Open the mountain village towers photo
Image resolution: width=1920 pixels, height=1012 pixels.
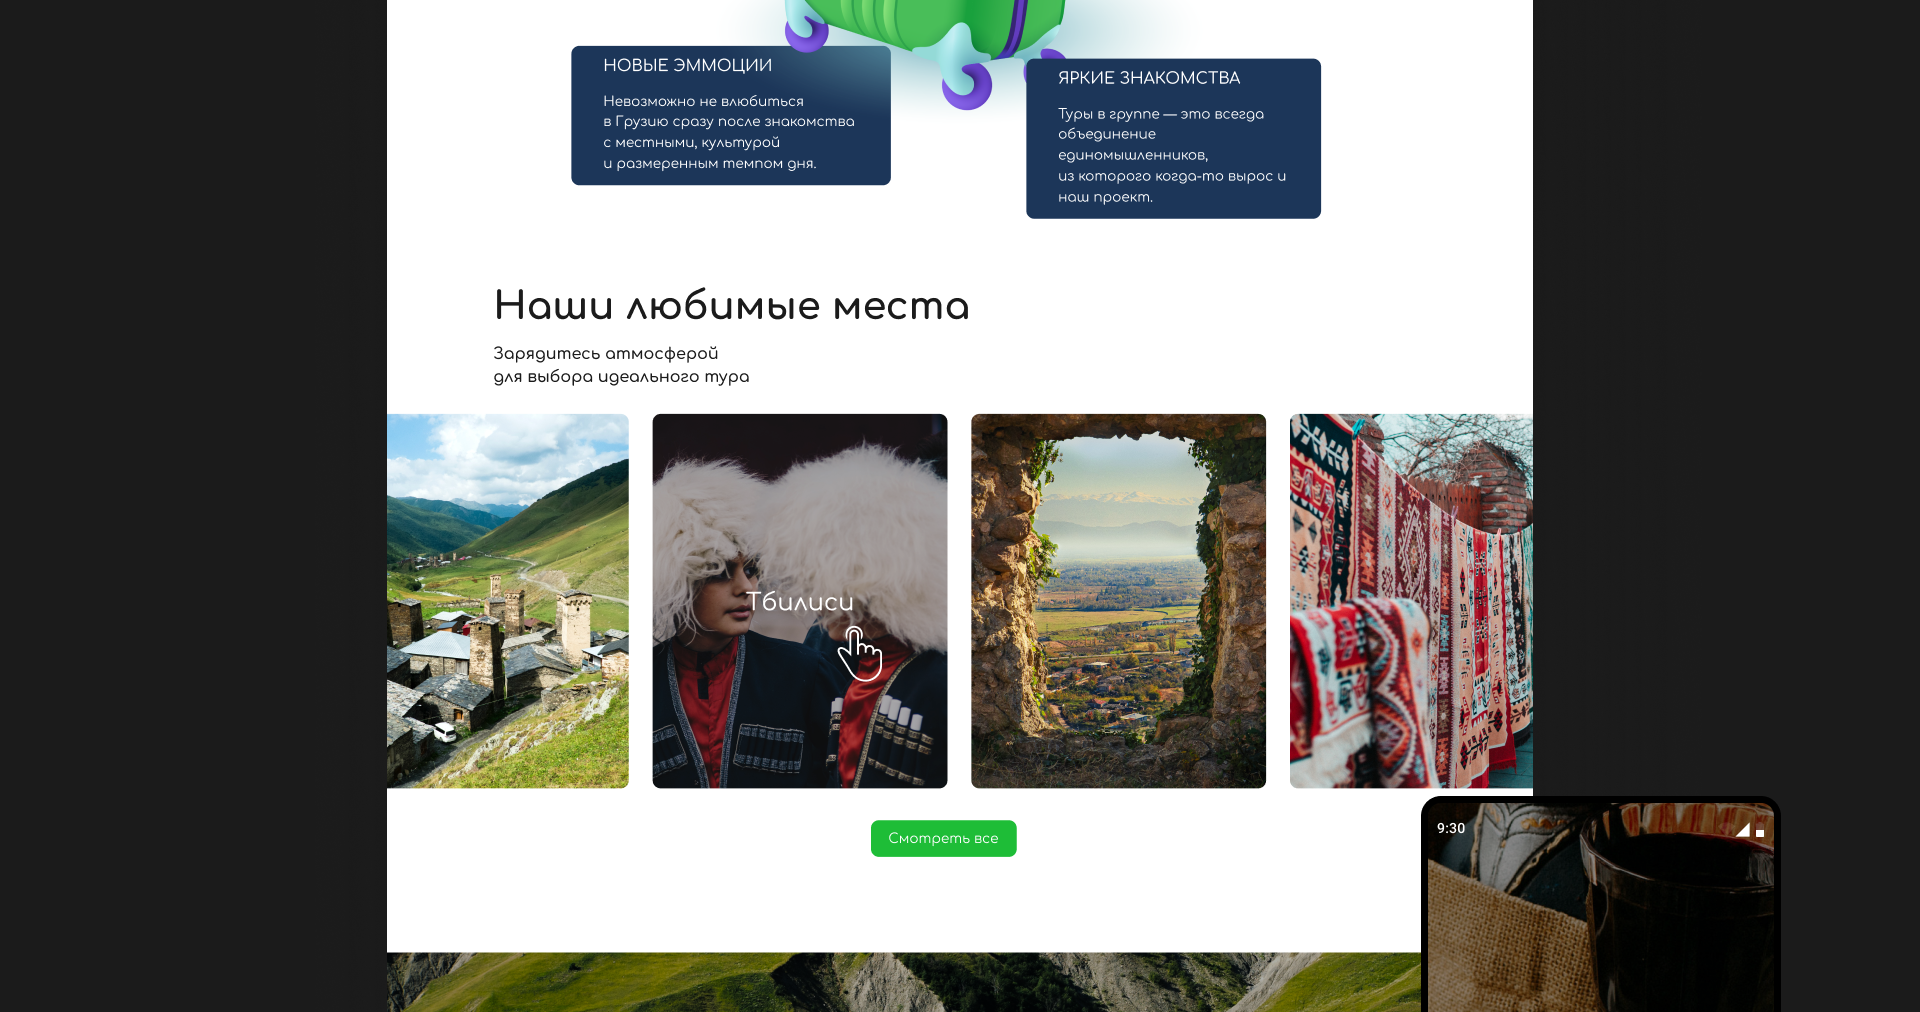(508, 600)
